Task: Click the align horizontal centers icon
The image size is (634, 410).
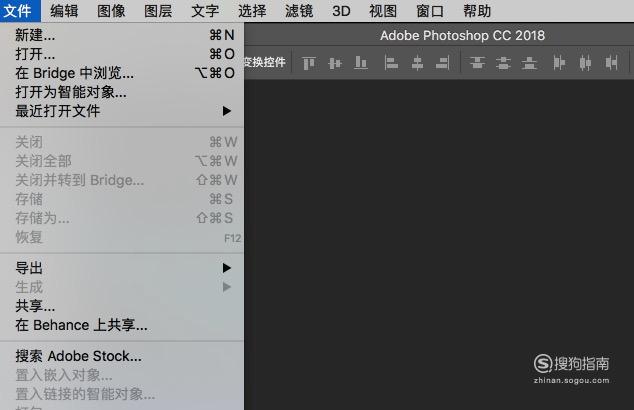Action: click(417, 63)
